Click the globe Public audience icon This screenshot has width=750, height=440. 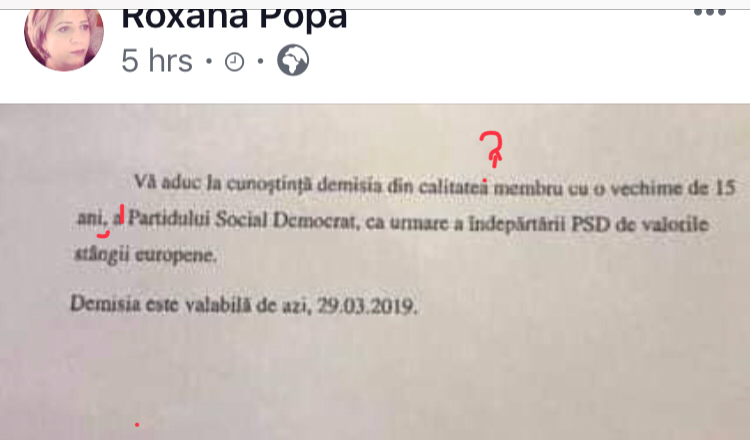click(293, 60)
